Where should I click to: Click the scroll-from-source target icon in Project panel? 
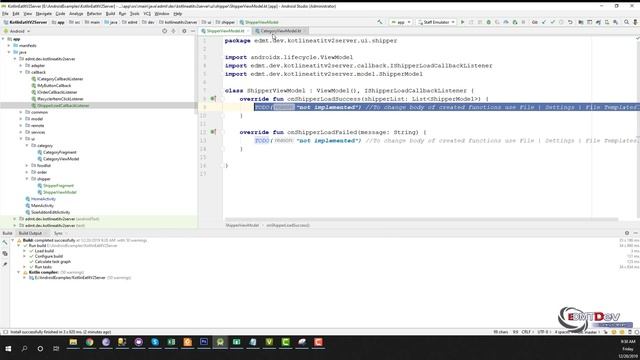(x=164, y=31)
